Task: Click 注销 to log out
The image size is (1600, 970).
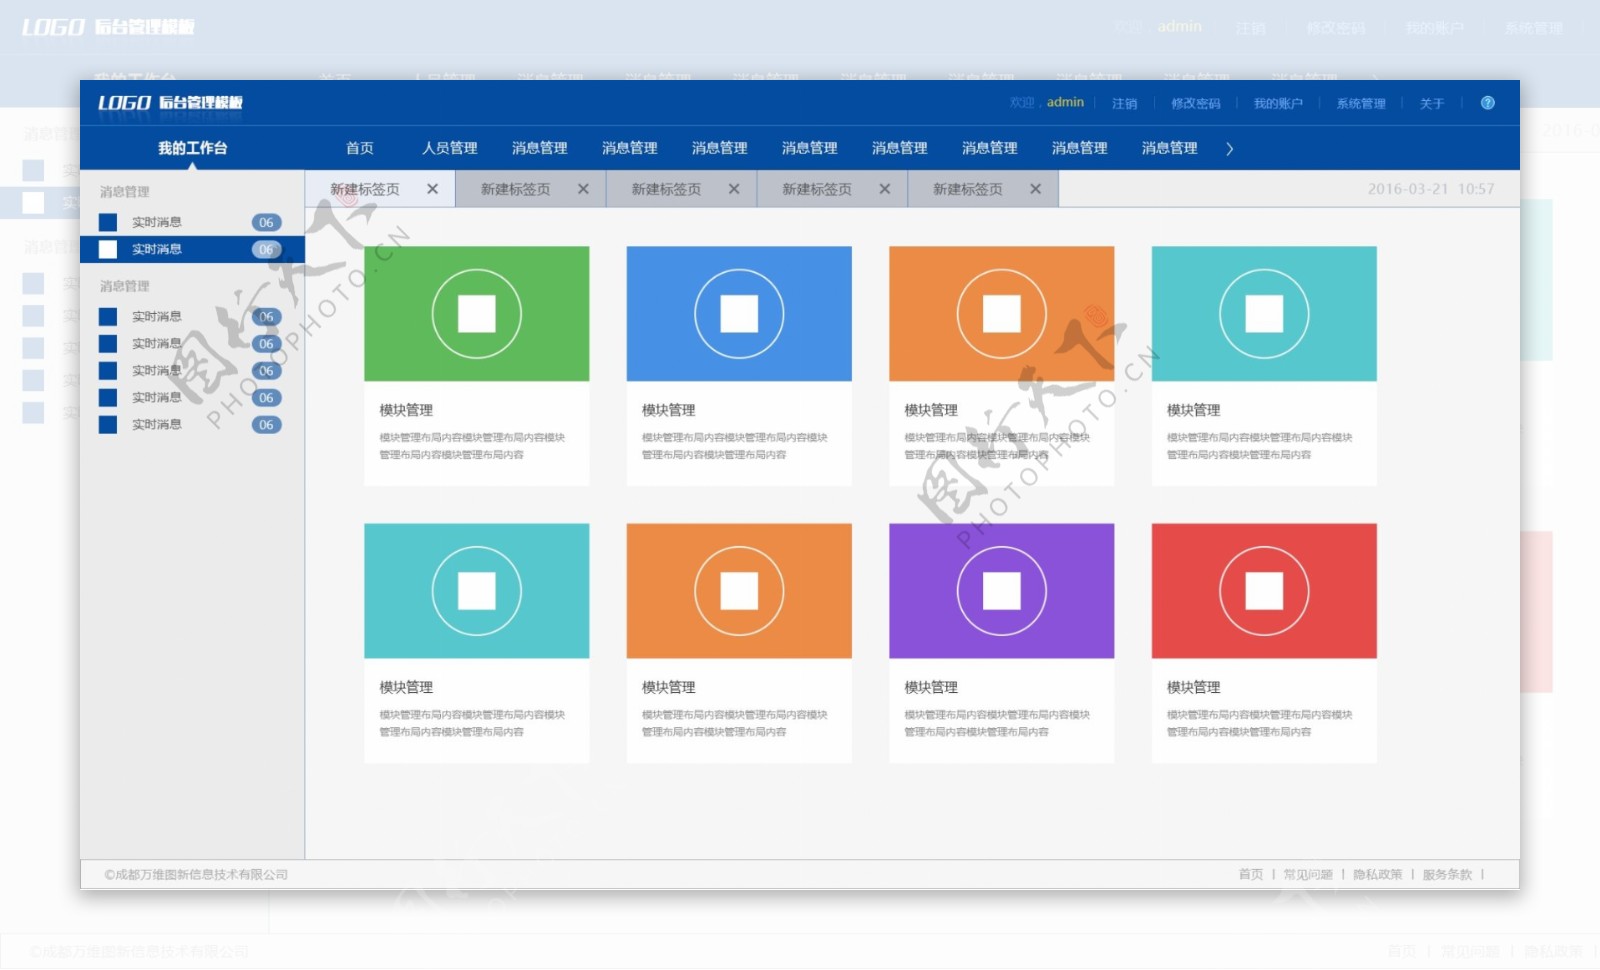Action: (1124, 103)
